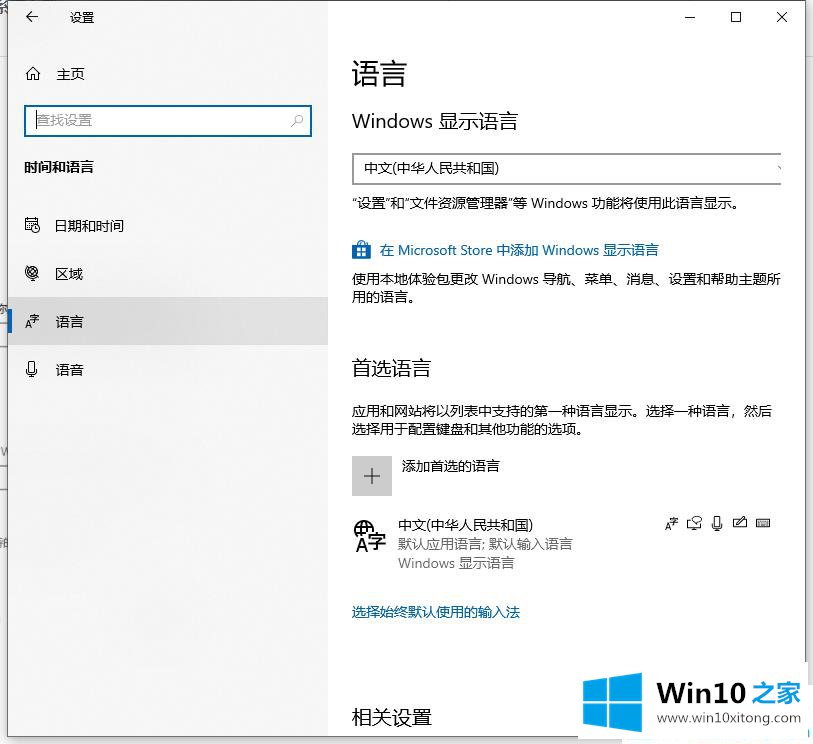Screen dimensions: 813x744
Task: Click 添加首选的语言 label
Action: pyautogui.click(x=450, y=466)
